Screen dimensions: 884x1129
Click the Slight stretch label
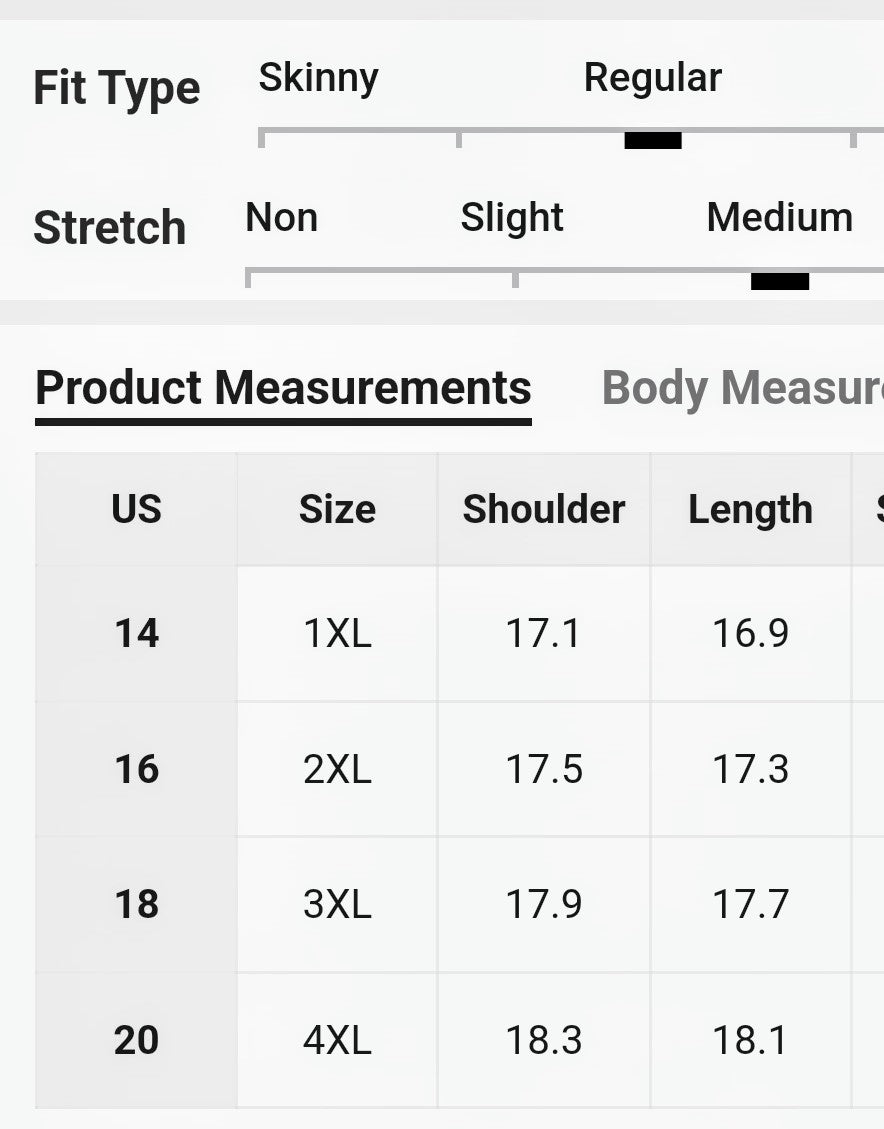click(512, 218)
